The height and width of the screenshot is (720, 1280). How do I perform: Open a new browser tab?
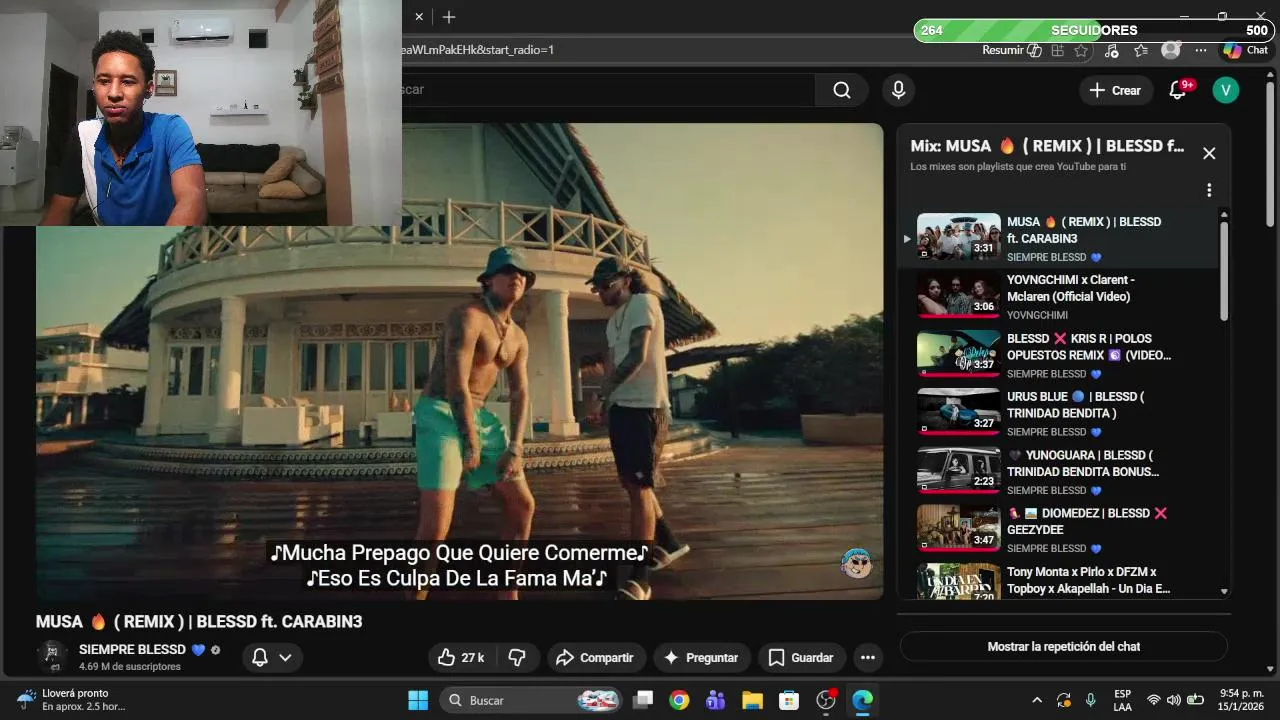click(x=449, y=17)
